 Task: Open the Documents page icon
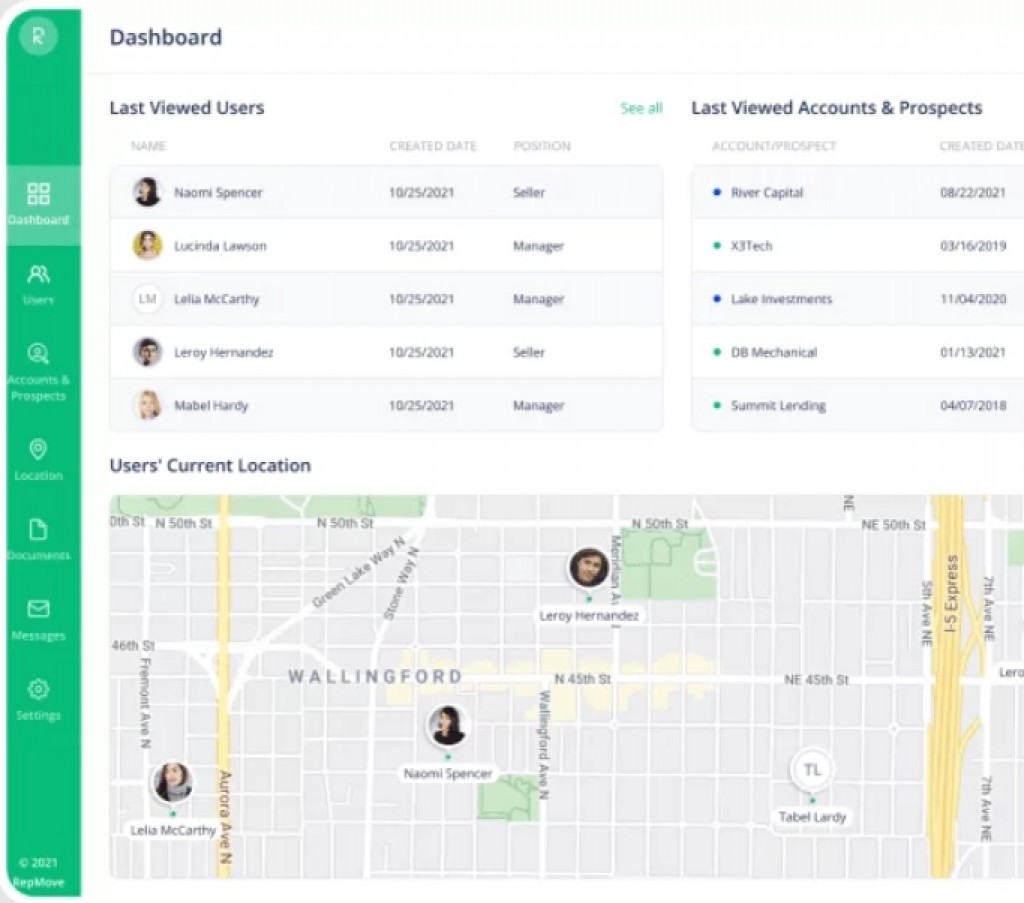pyautogui.click(x=39, y=528)
